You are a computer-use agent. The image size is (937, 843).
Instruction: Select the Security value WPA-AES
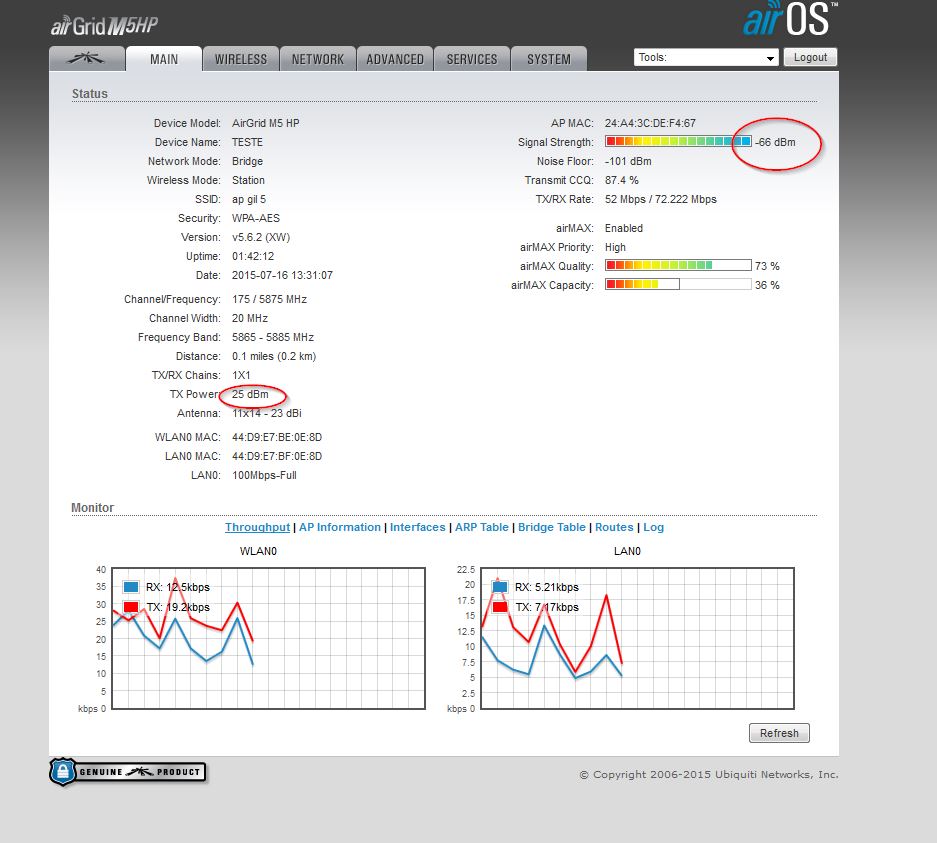[256, 218]
